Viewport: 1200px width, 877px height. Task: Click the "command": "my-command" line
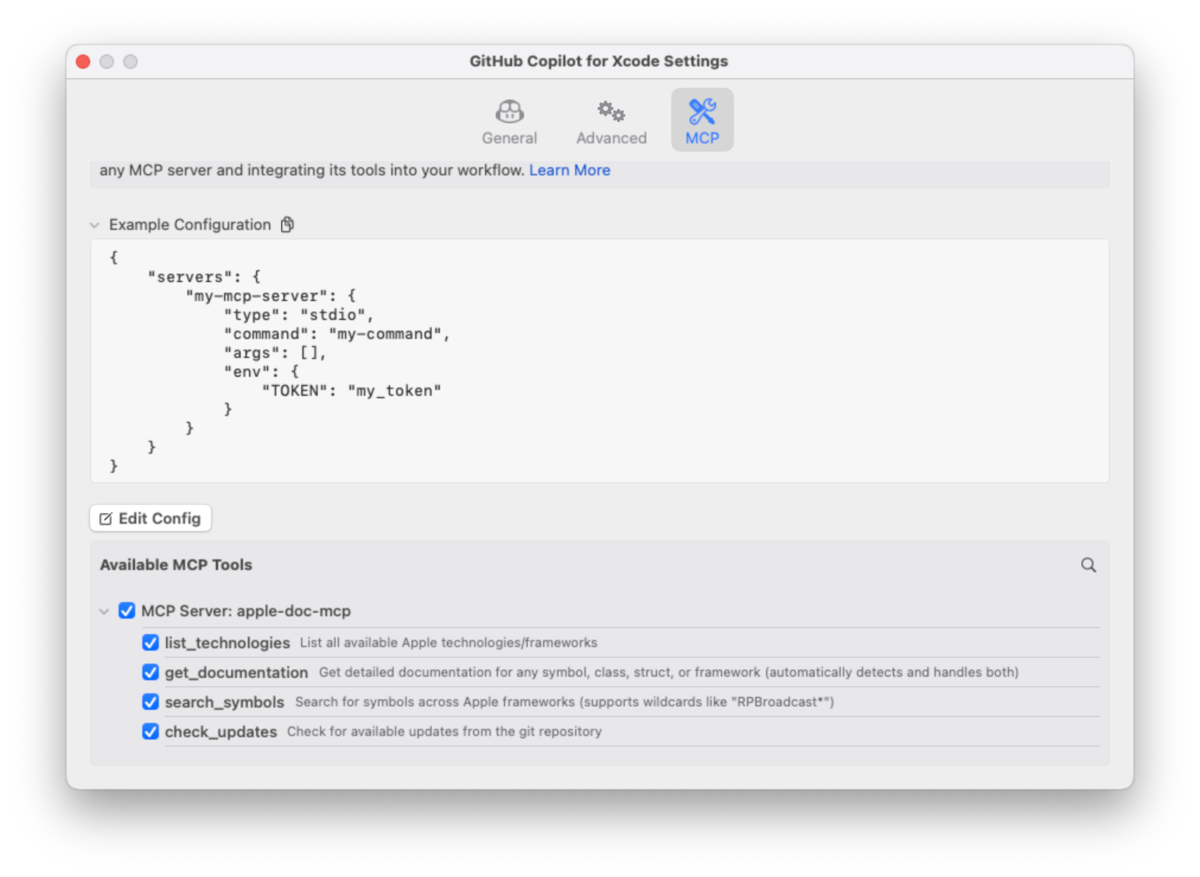click(x=337, y=334)
